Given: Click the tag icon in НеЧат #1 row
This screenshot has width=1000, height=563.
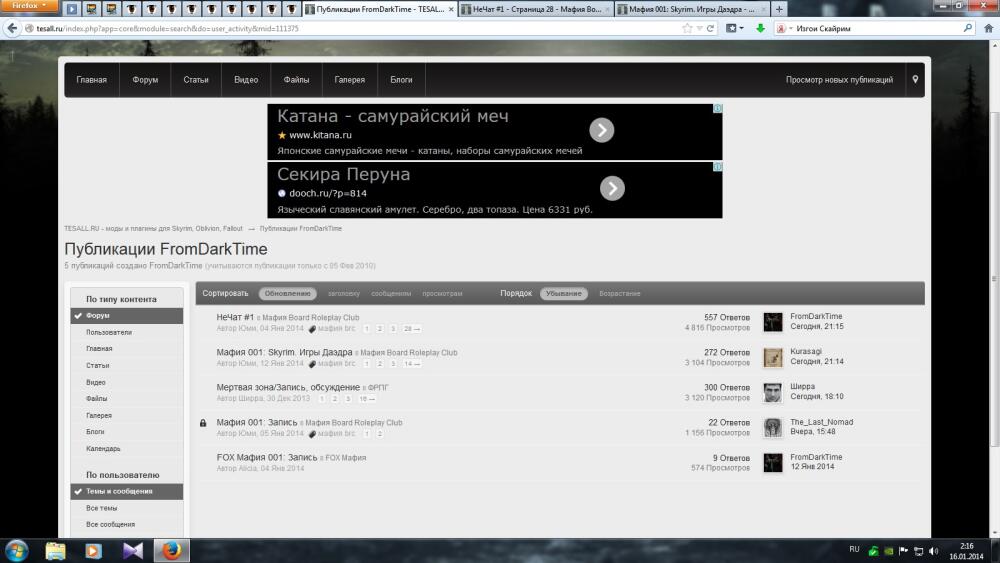Looking at the screenshot, I should click(312, 329).
